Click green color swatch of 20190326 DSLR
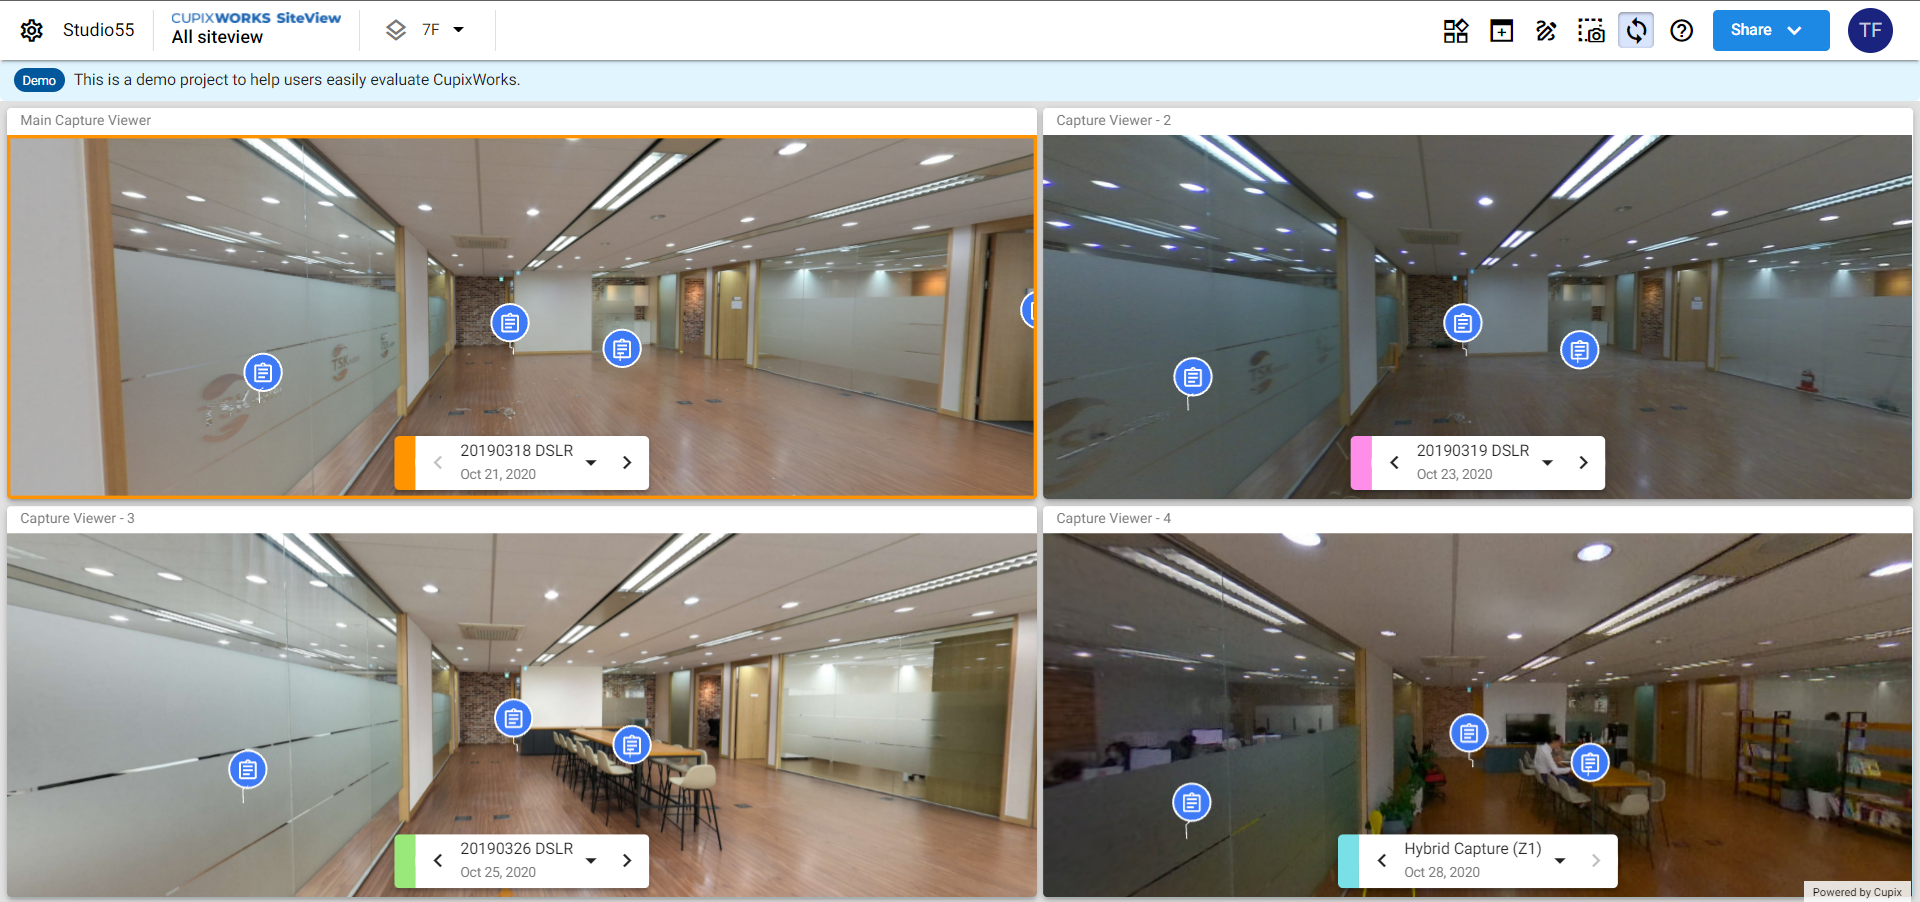 coord(405,861)
